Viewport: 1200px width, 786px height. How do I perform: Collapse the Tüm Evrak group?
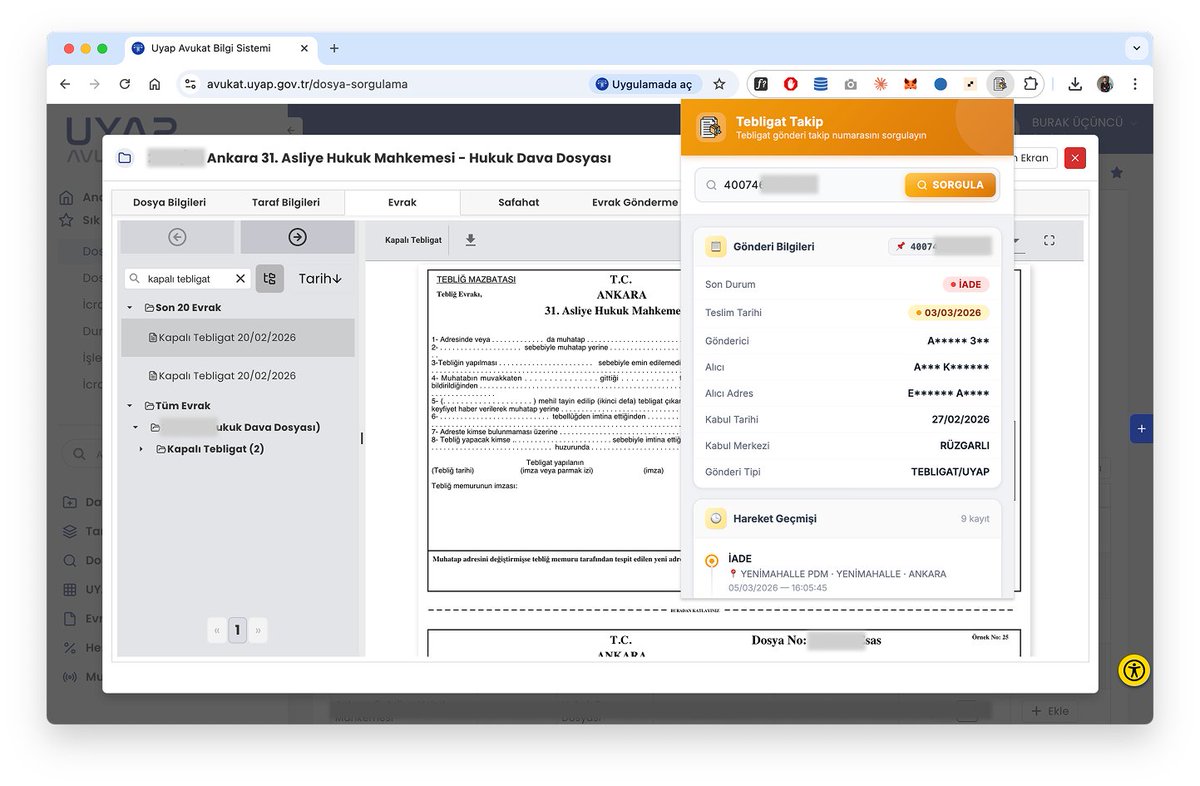tap(130, 406)
